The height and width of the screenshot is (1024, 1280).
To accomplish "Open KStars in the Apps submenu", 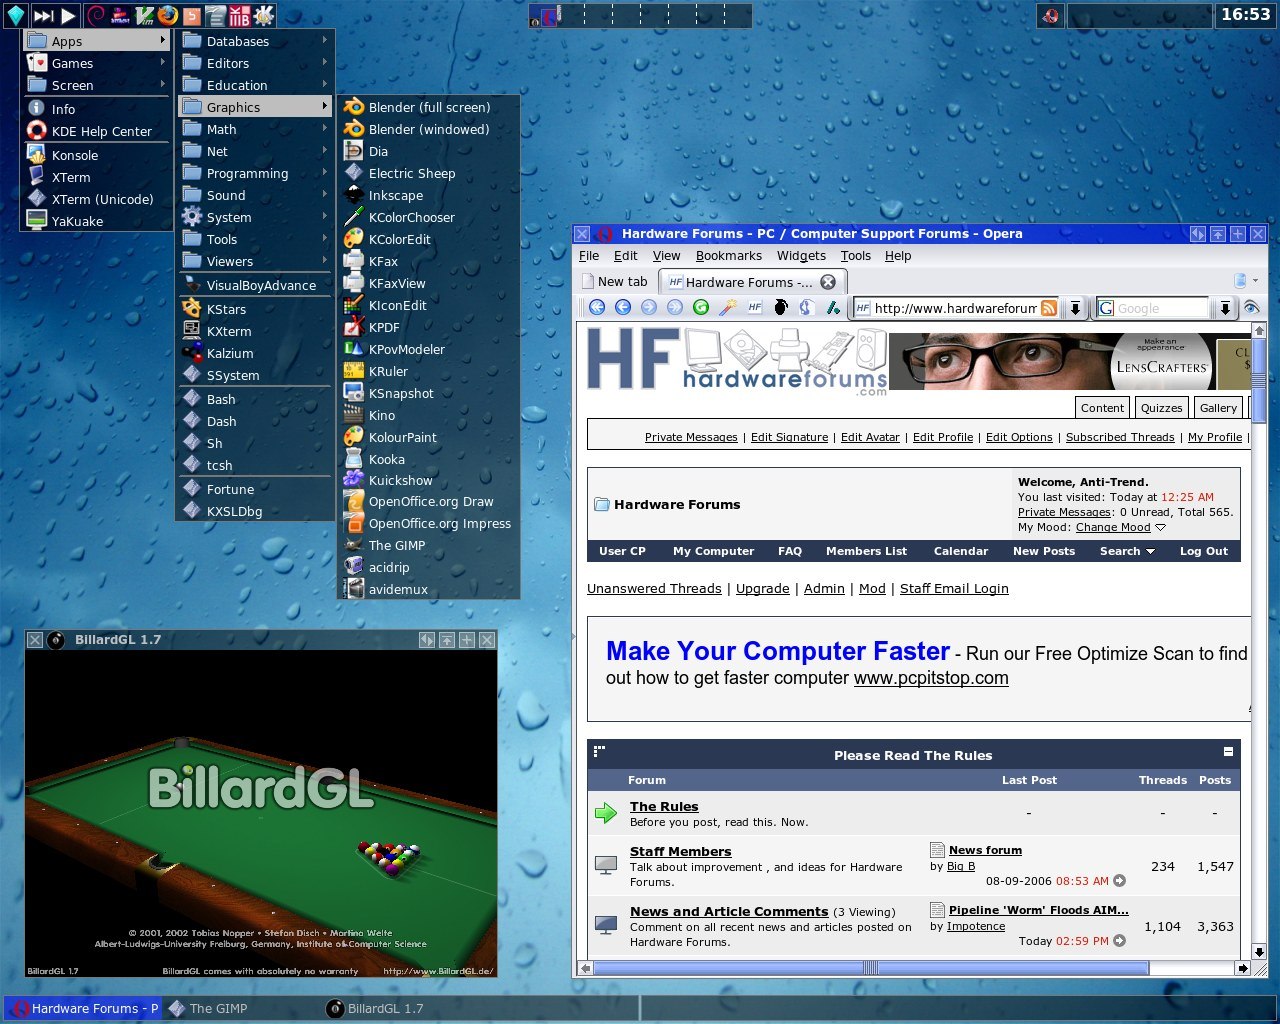I will point(255,309).
